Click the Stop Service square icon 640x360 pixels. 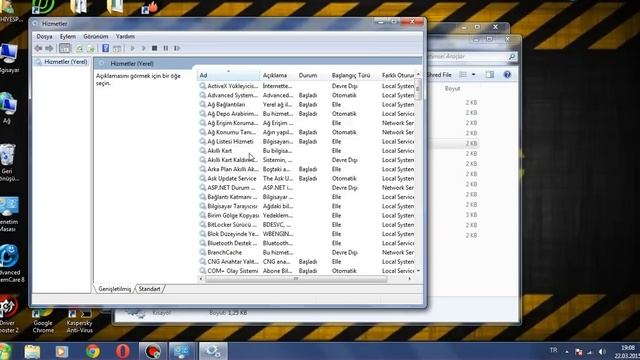[154, 48]
